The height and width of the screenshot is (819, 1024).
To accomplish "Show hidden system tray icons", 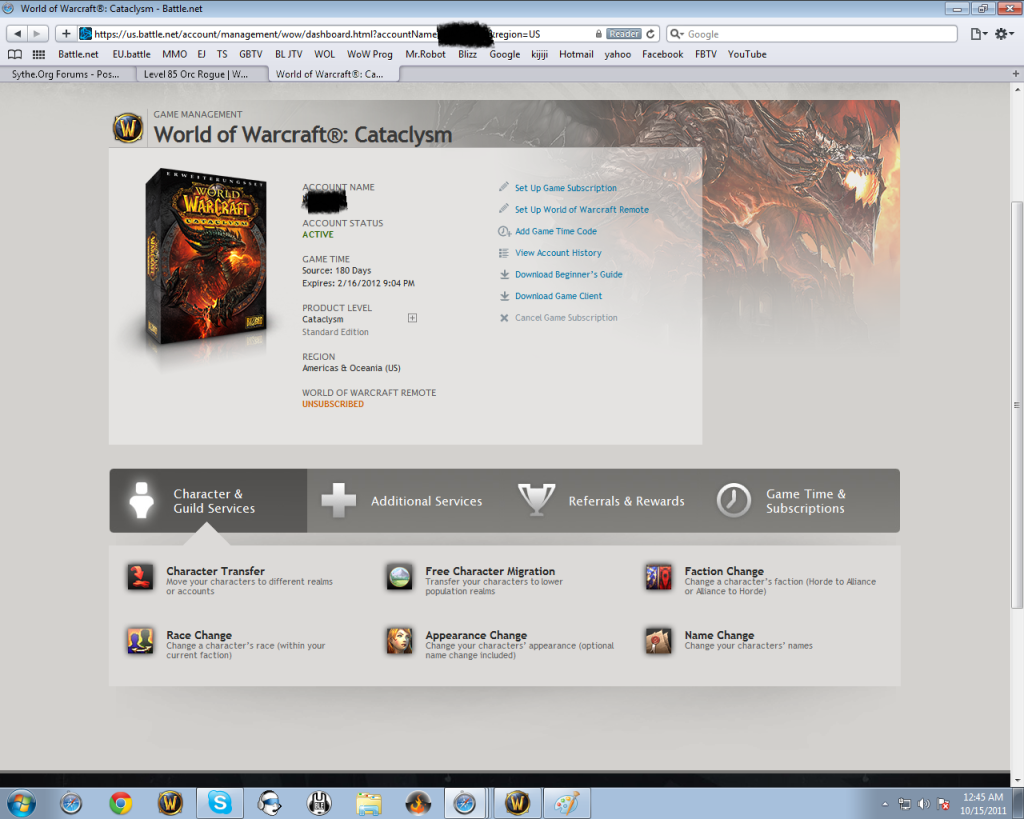I will point(885,804).
